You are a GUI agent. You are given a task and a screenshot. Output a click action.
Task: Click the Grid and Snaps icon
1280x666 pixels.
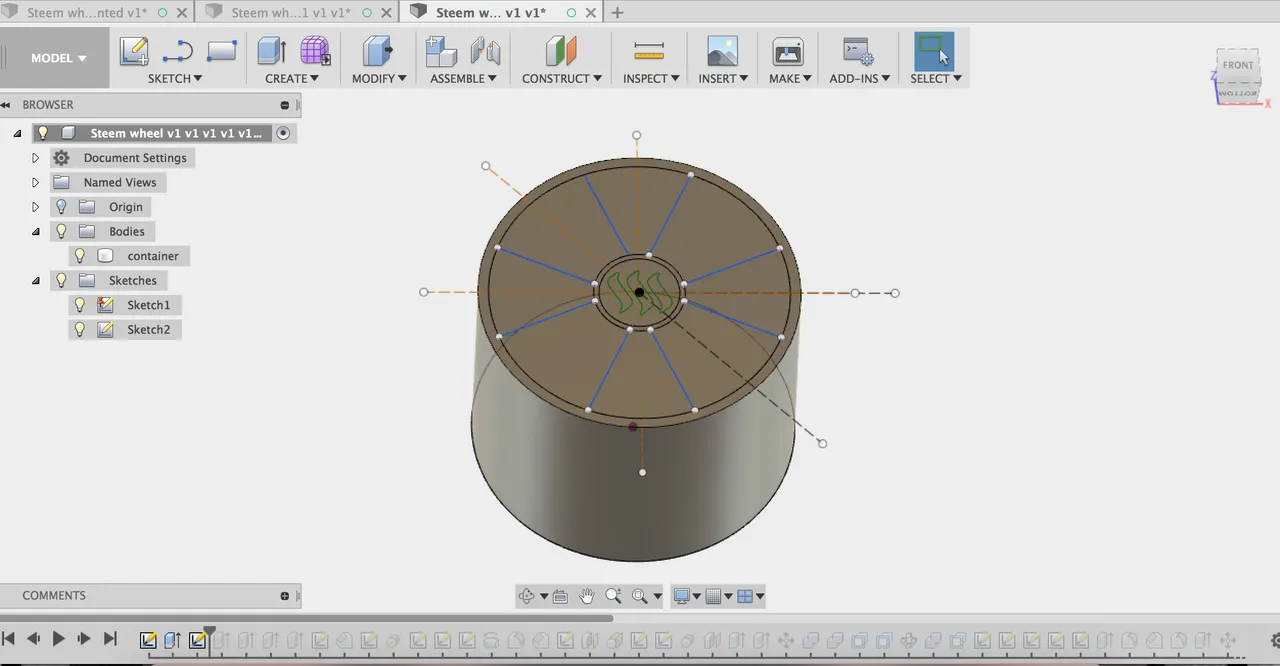click(713, 596)
